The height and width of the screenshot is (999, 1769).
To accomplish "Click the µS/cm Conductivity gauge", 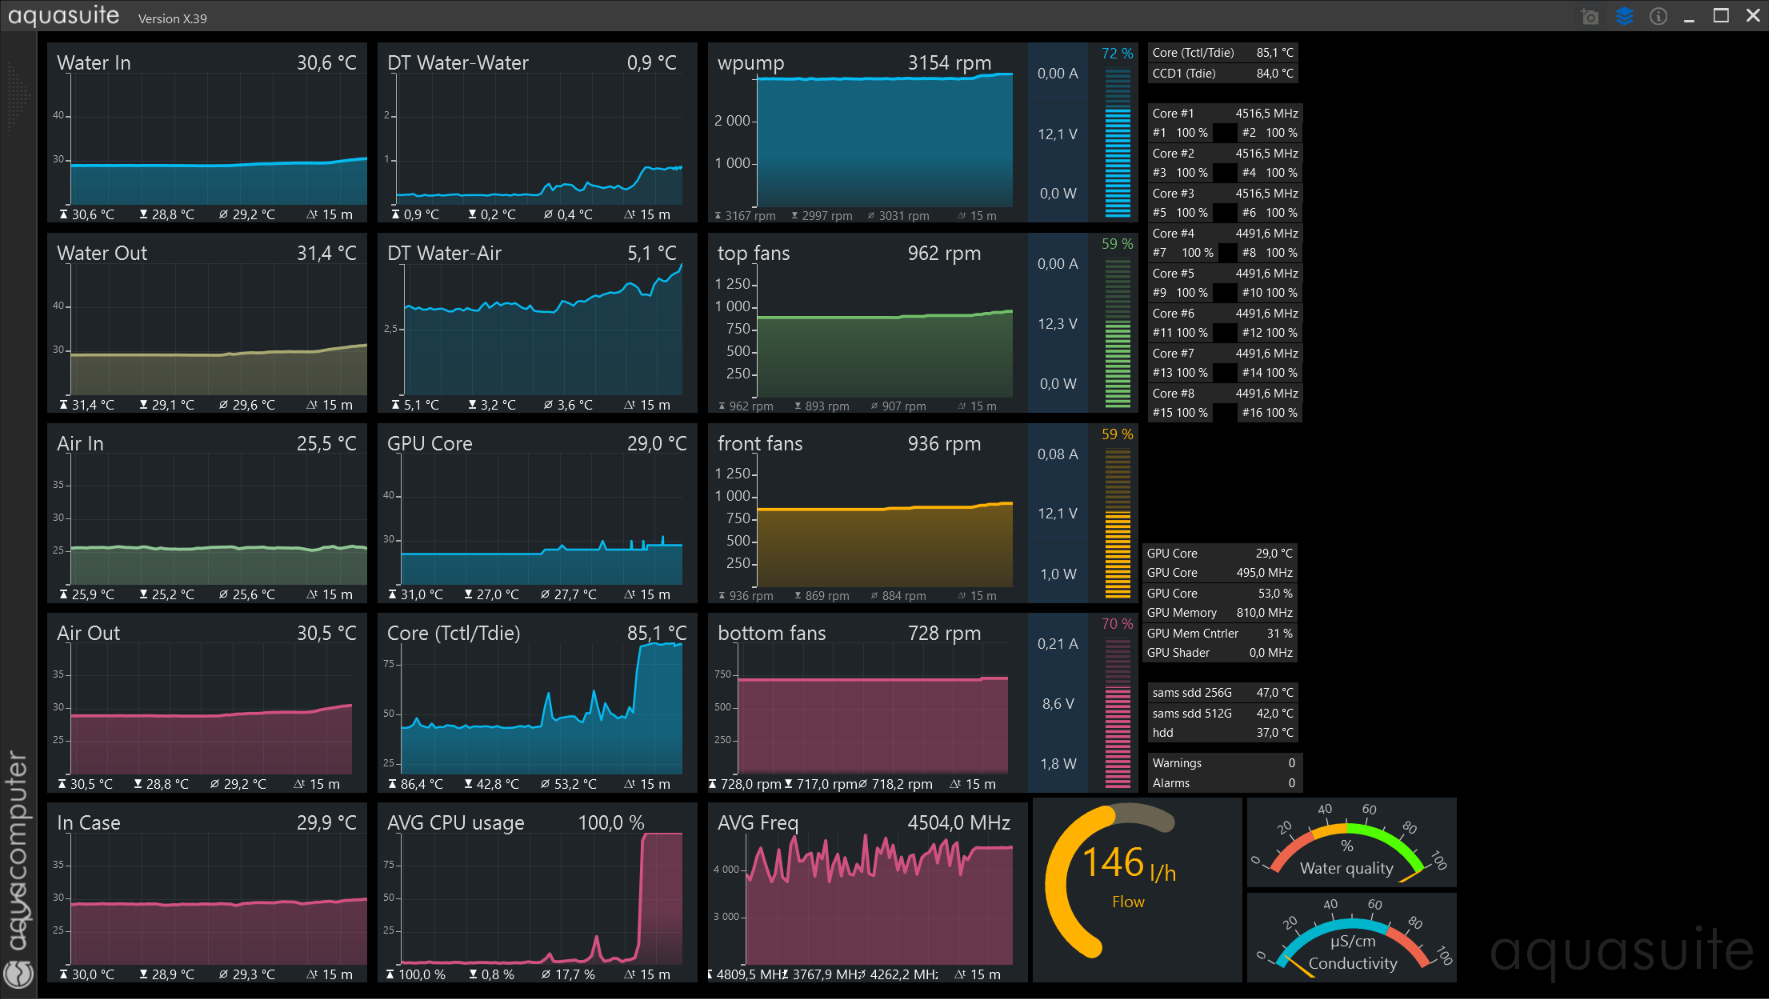I will pyautogui.click(x=1351, y=937).
